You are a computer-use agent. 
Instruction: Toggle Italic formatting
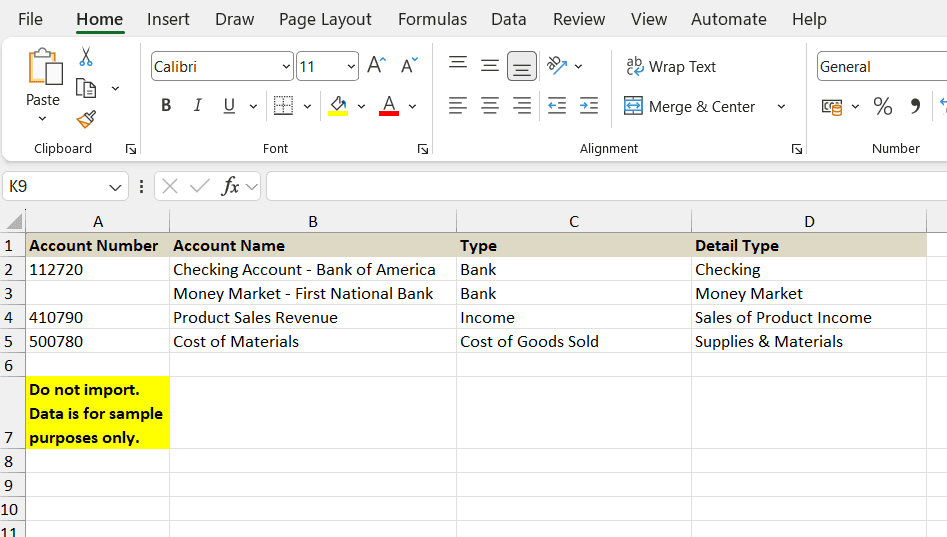pos(197,106)
